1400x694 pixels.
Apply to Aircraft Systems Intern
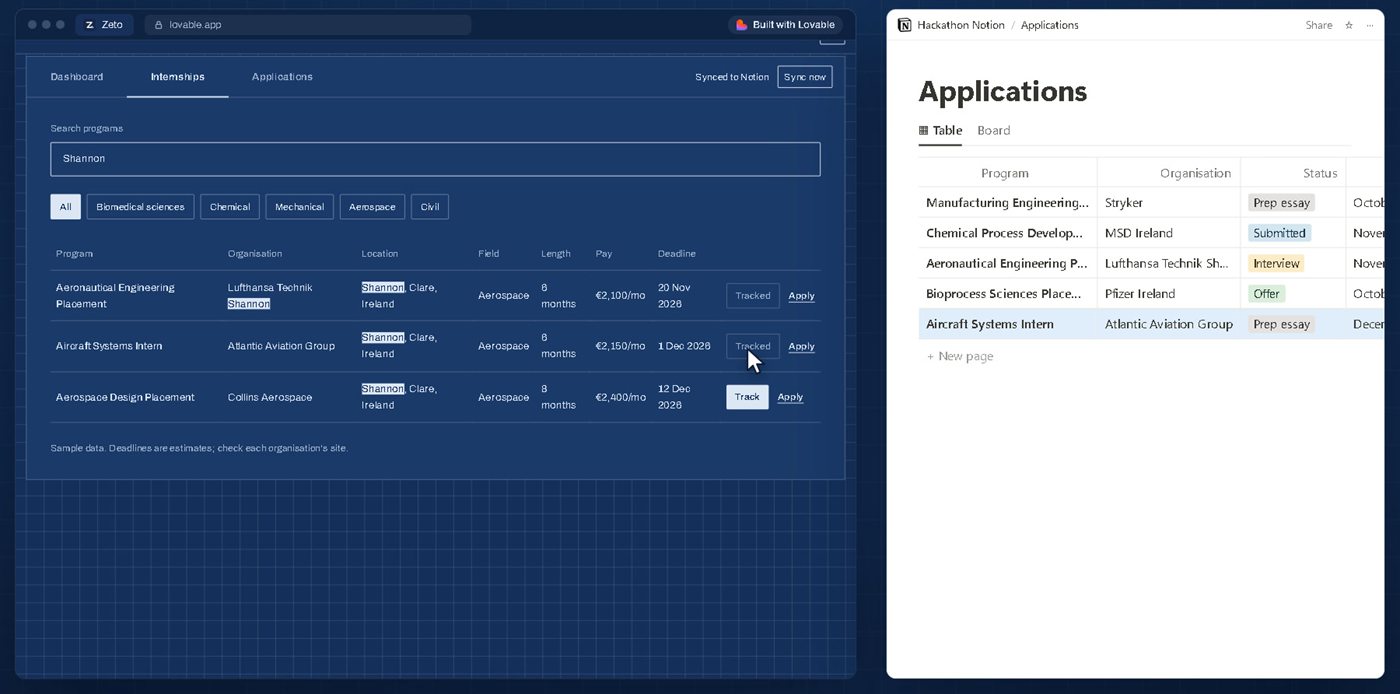801,346
